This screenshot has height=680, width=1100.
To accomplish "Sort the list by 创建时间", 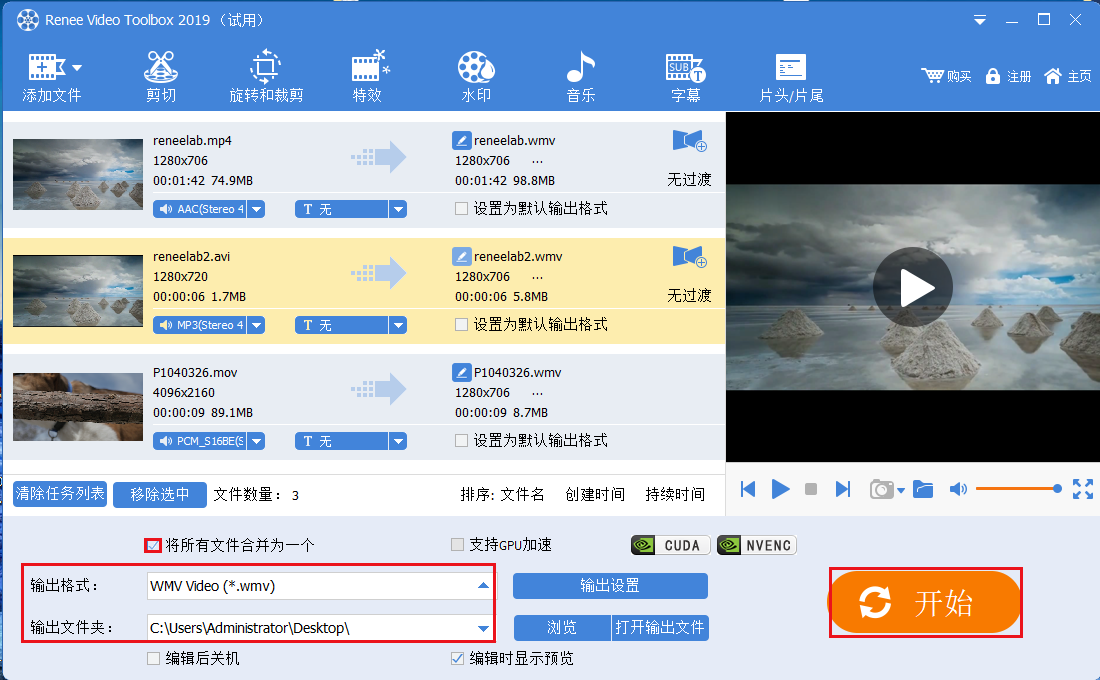I will pyautogui.click(x=595, y=494).
